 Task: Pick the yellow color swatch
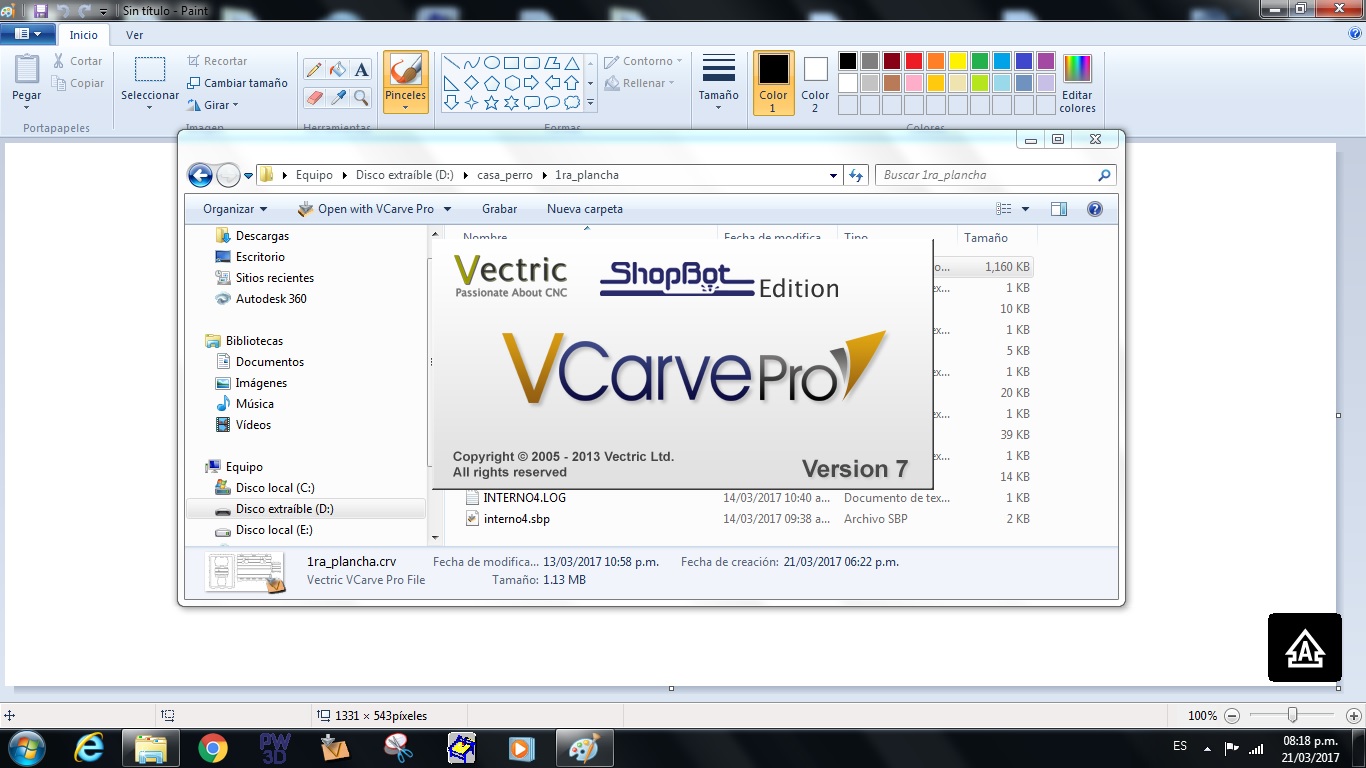click(x=957, y=61)
